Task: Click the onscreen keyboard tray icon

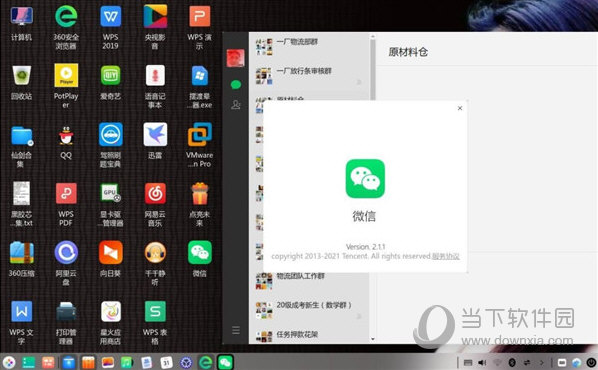Action: [x=468, y=363]
